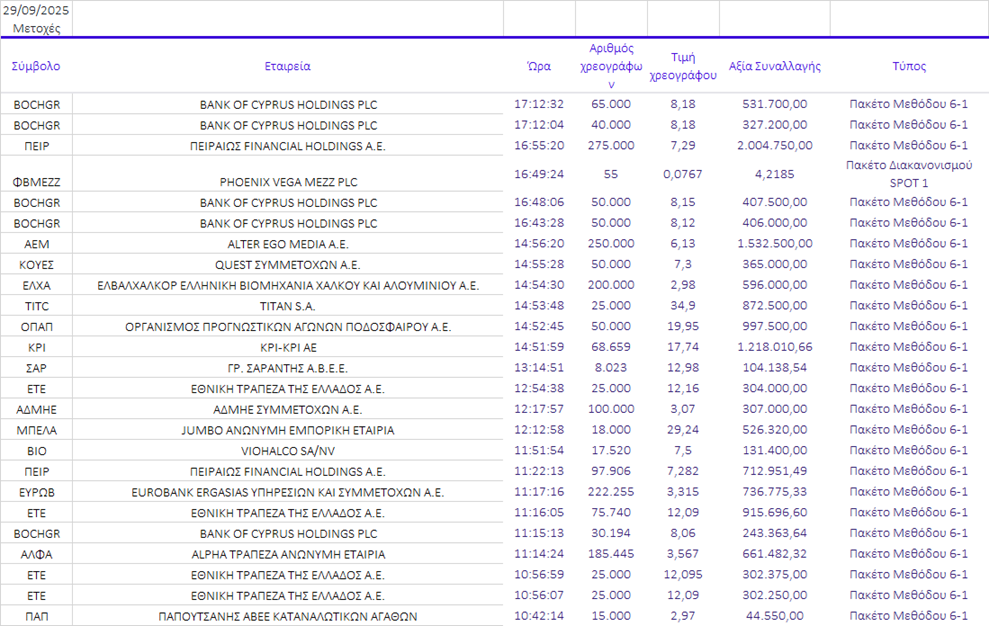
Task: Select the Τύπος column header
Action: coord(909,66)
